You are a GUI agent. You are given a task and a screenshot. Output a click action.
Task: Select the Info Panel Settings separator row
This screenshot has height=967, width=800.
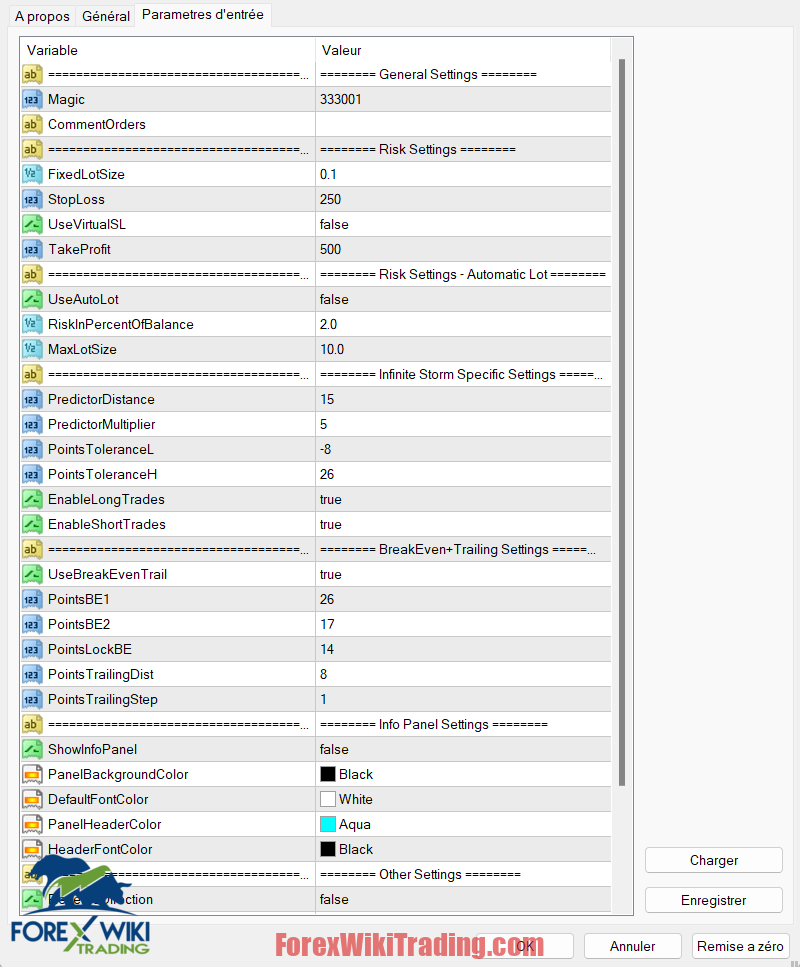(316, 725)
